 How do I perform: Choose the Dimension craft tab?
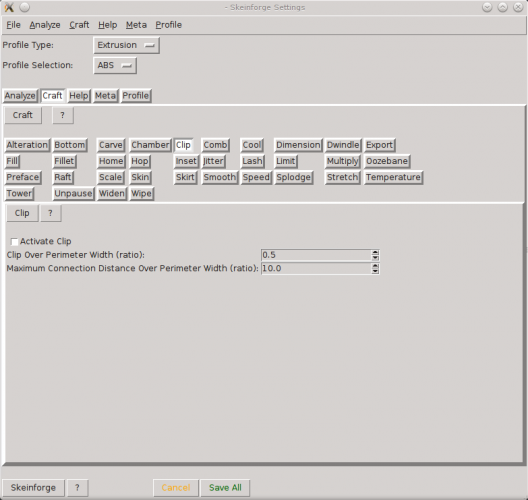click(298, 145)
